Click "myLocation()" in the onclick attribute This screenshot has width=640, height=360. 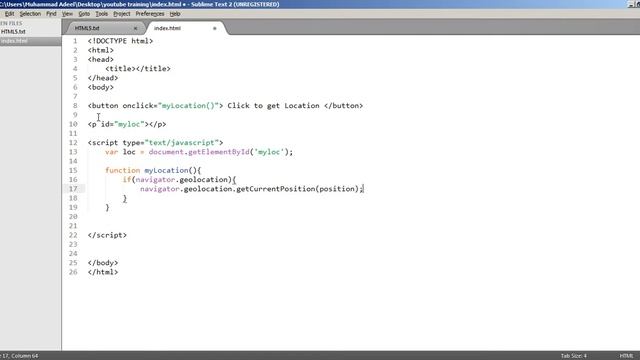tap(188, 106)
